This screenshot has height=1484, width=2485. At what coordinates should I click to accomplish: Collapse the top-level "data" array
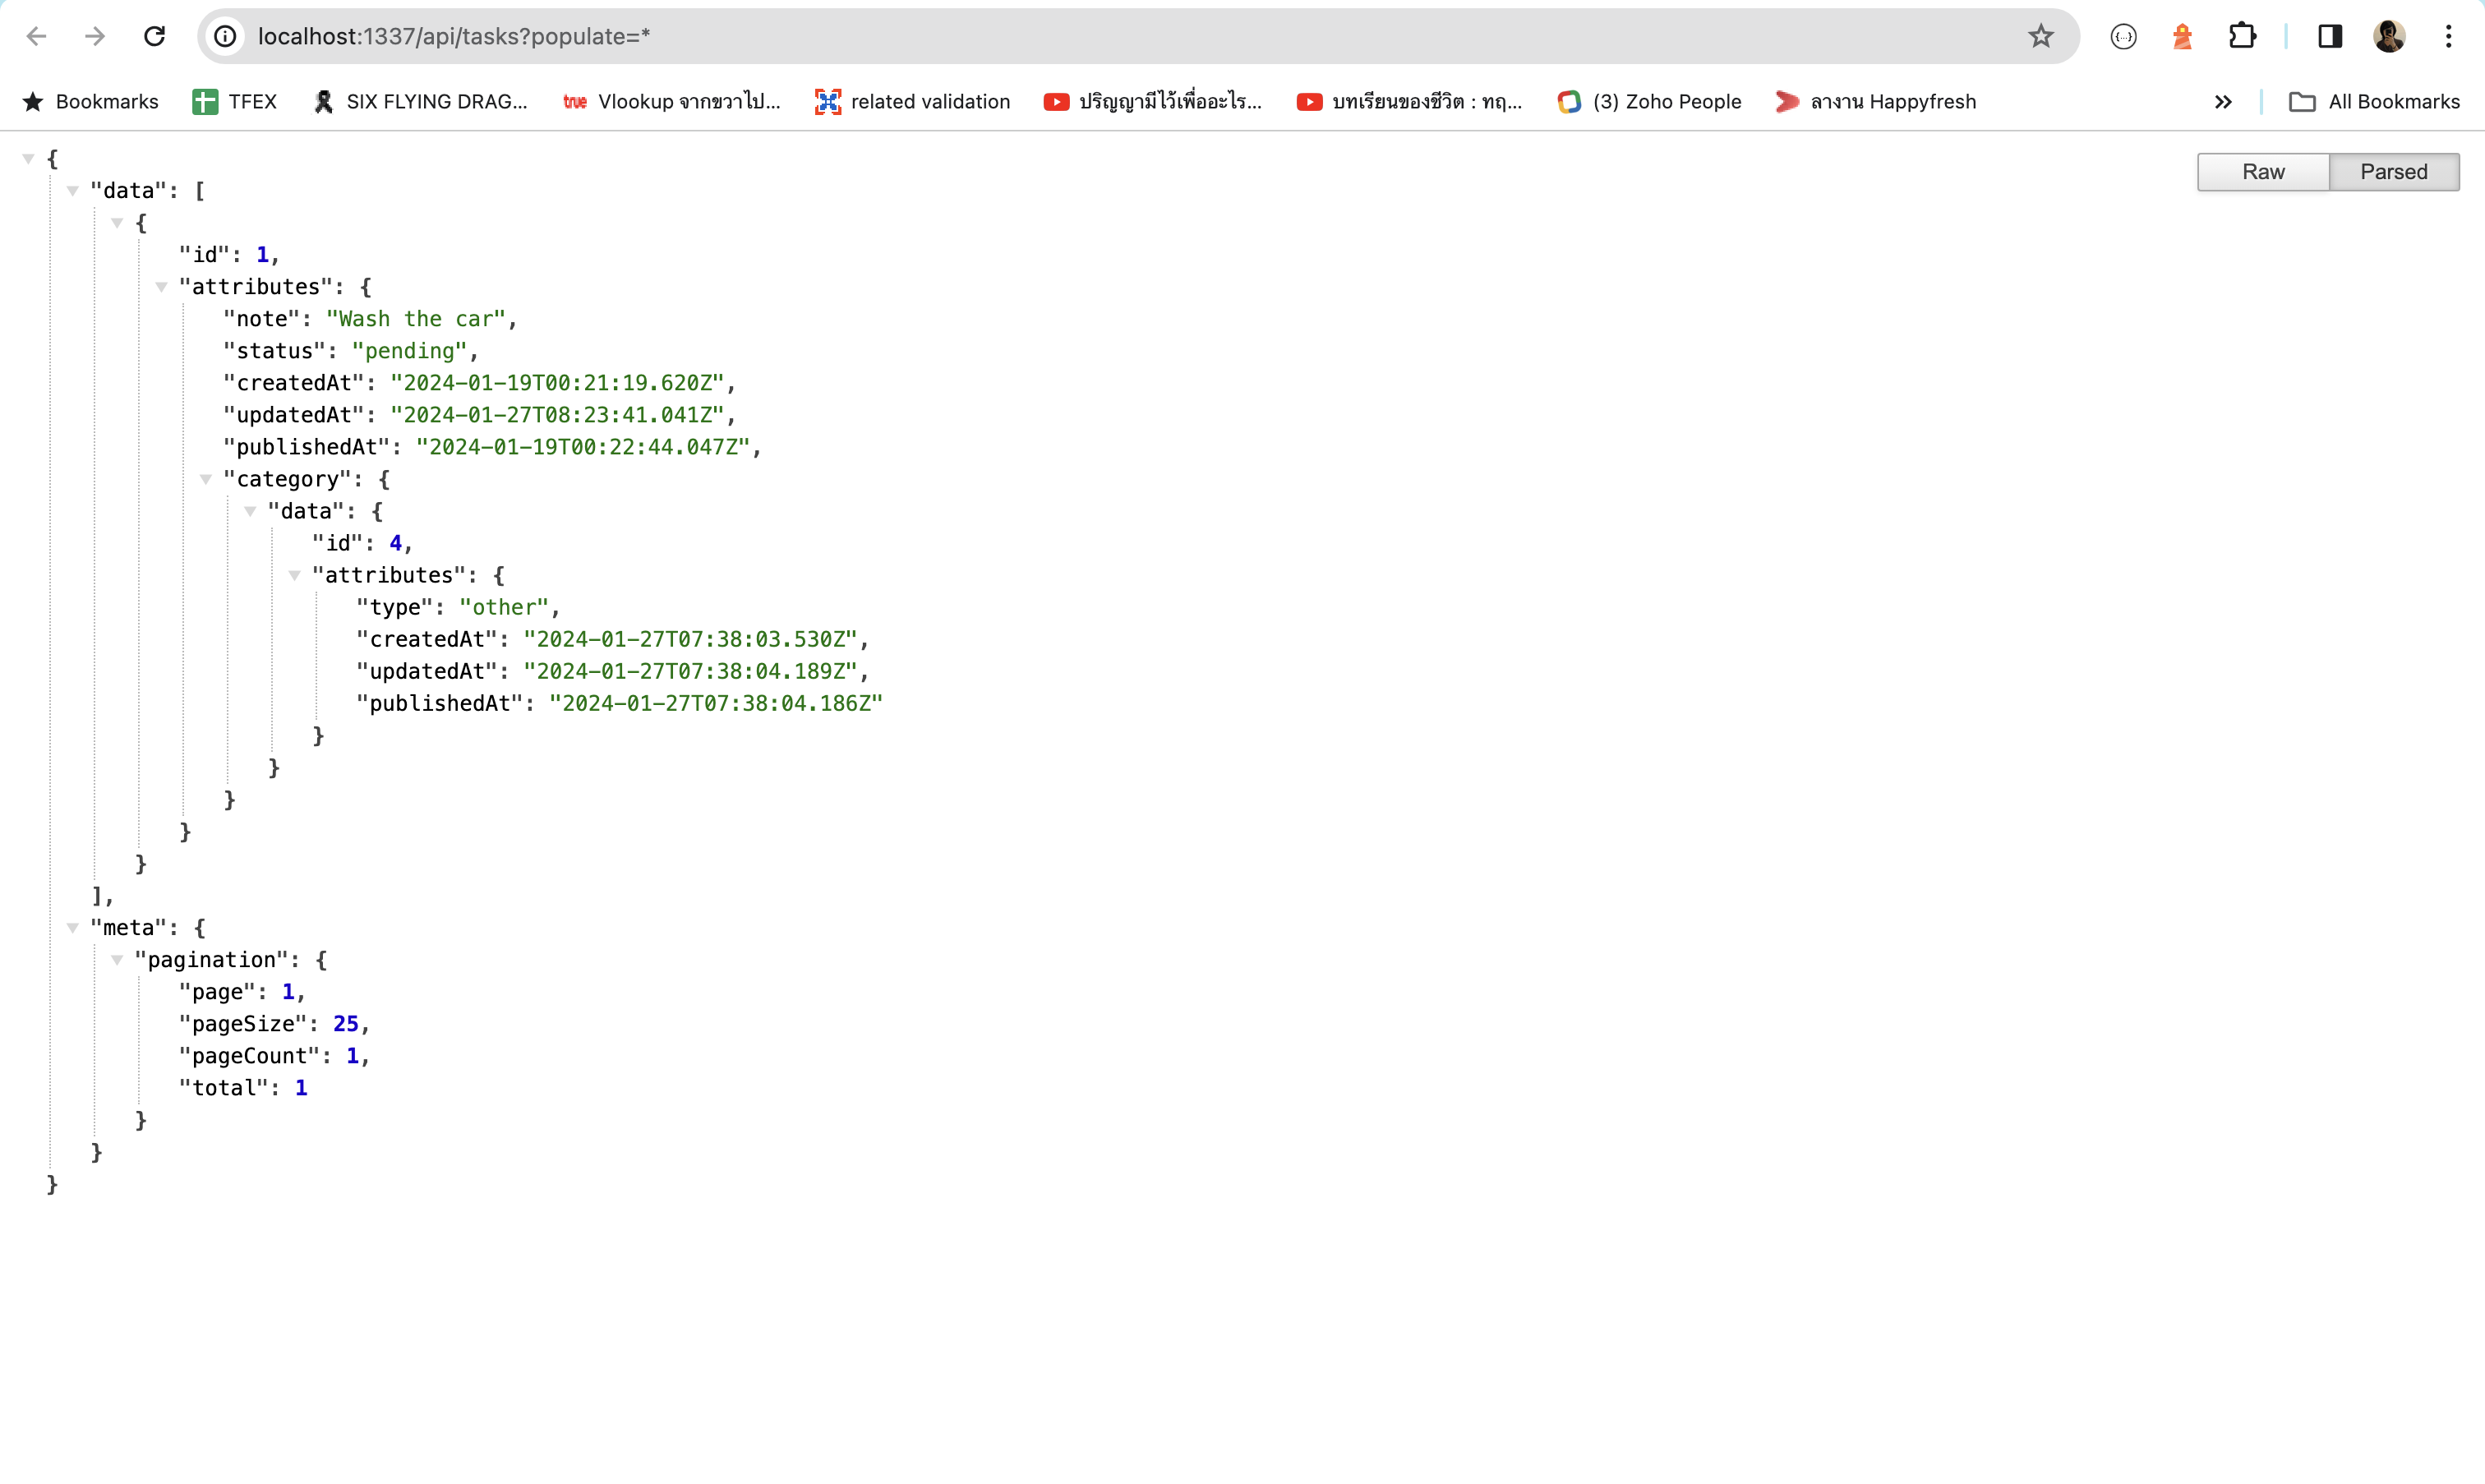coord(73,191)
